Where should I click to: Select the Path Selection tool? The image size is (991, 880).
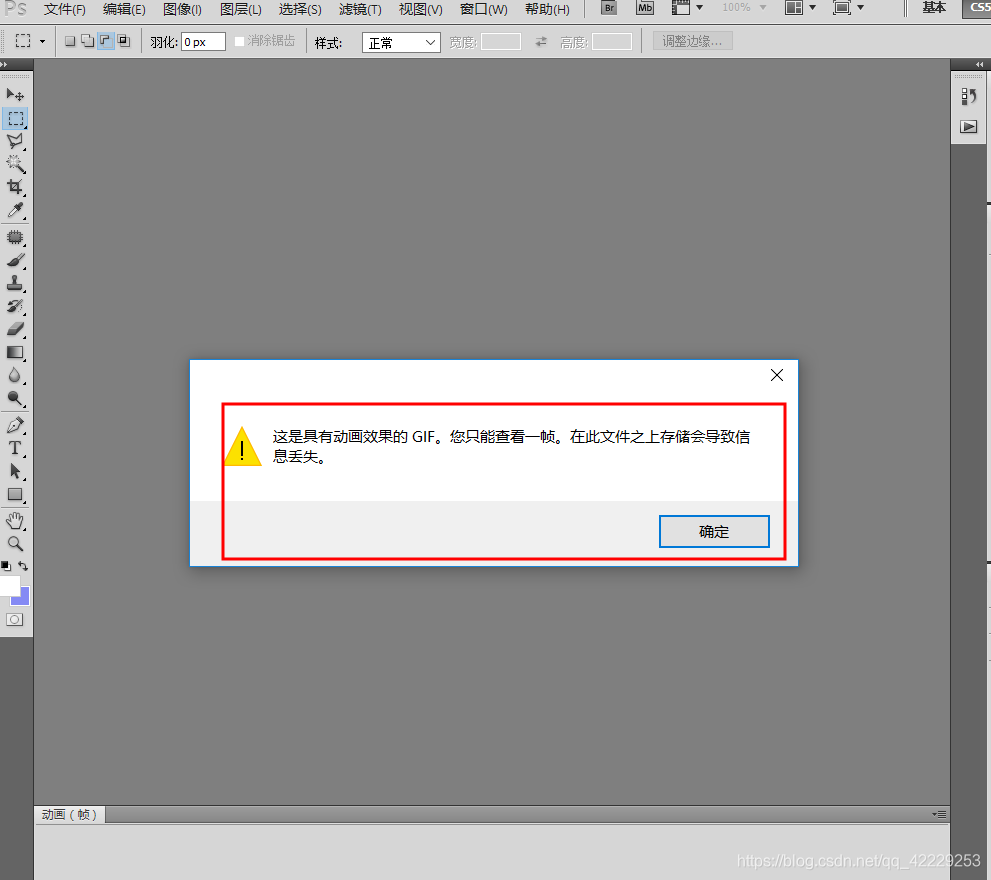point(15,472)
